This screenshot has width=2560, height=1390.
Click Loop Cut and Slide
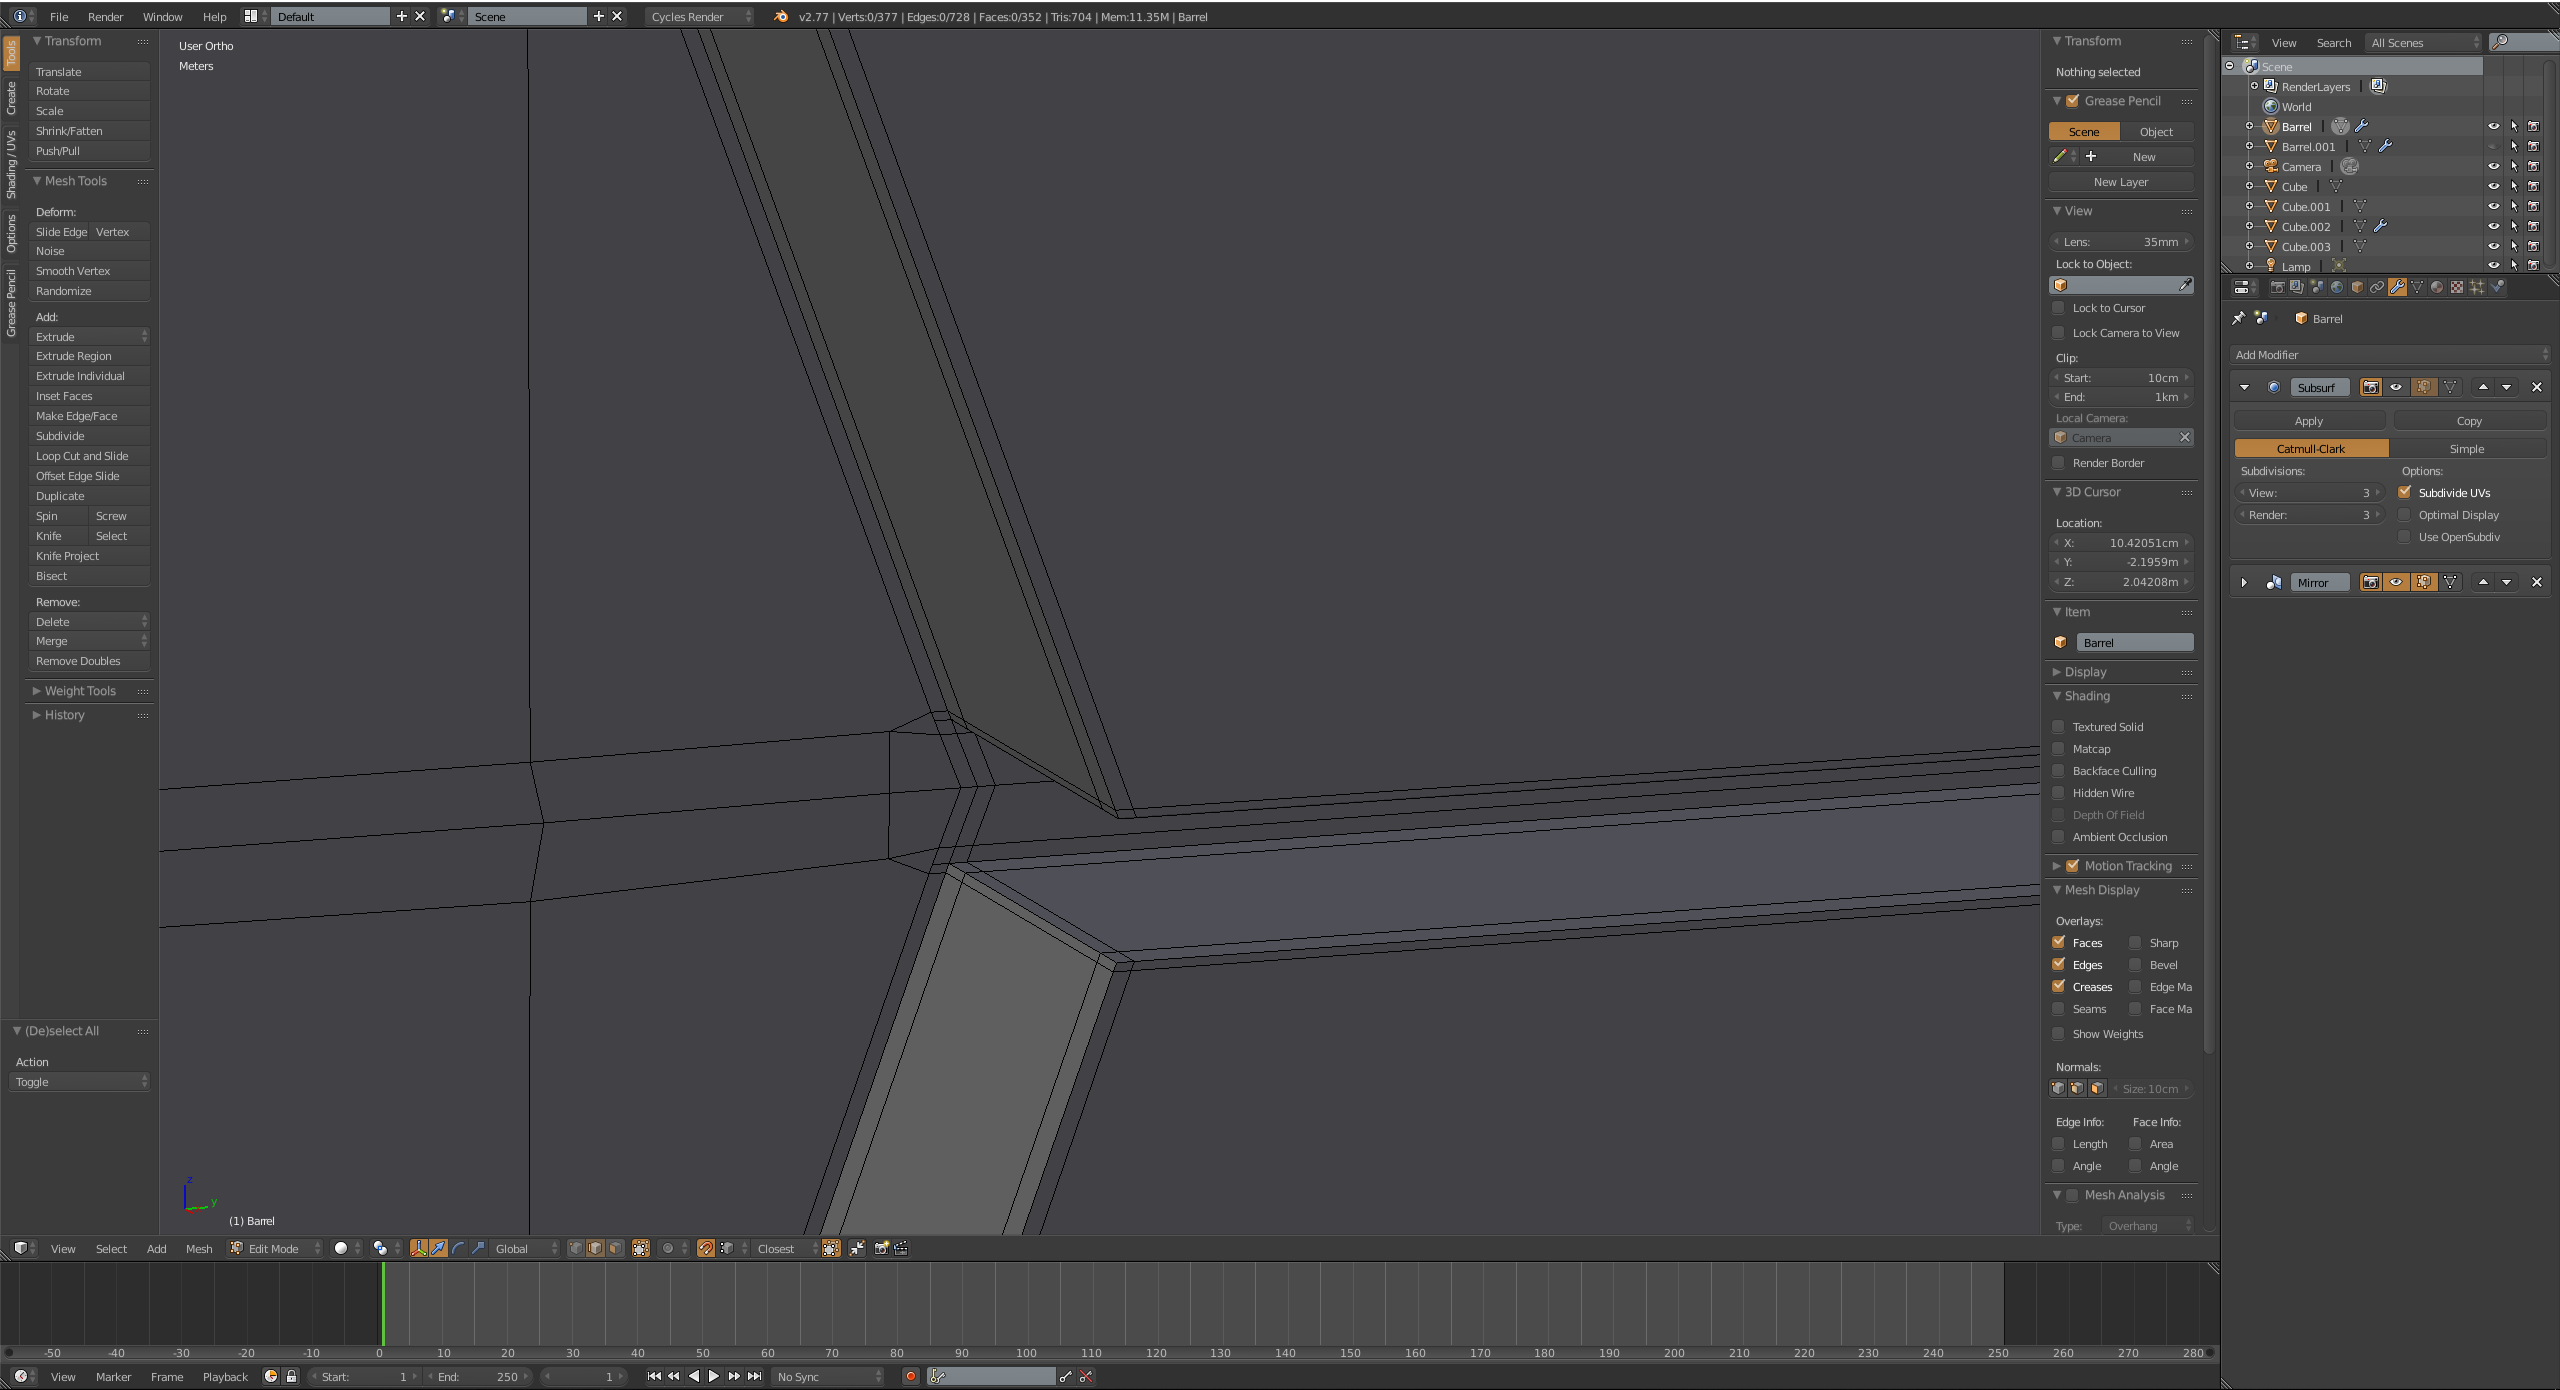[x=89, y=456]
